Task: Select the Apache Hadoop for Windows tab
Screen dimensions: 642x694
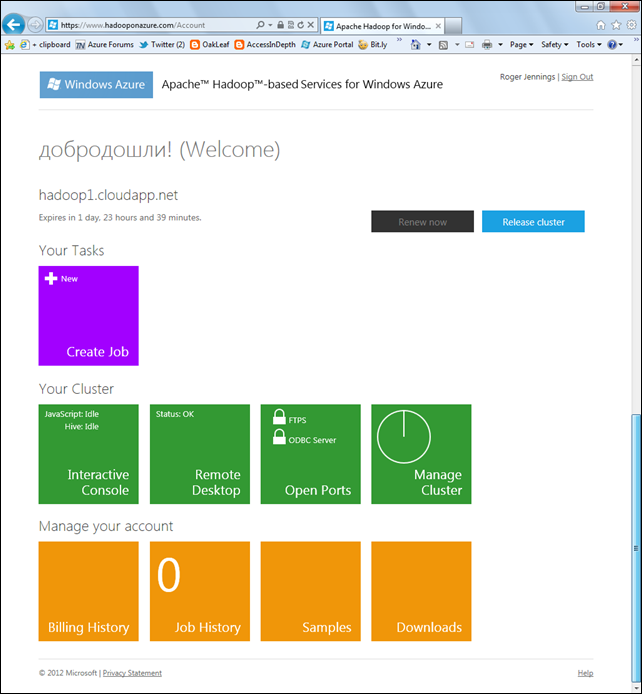Action: [x=382, y=26]
